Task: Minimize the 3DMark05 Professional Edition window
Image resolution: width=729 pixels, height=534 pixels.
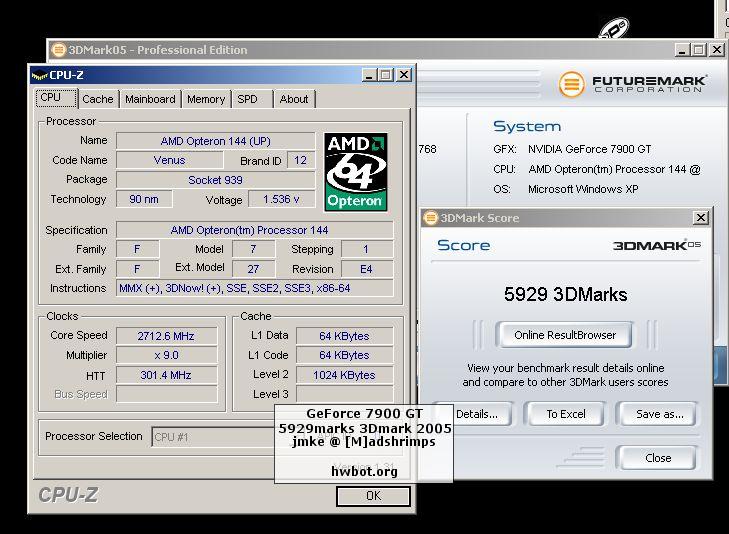Action: (x=682, y=50)
